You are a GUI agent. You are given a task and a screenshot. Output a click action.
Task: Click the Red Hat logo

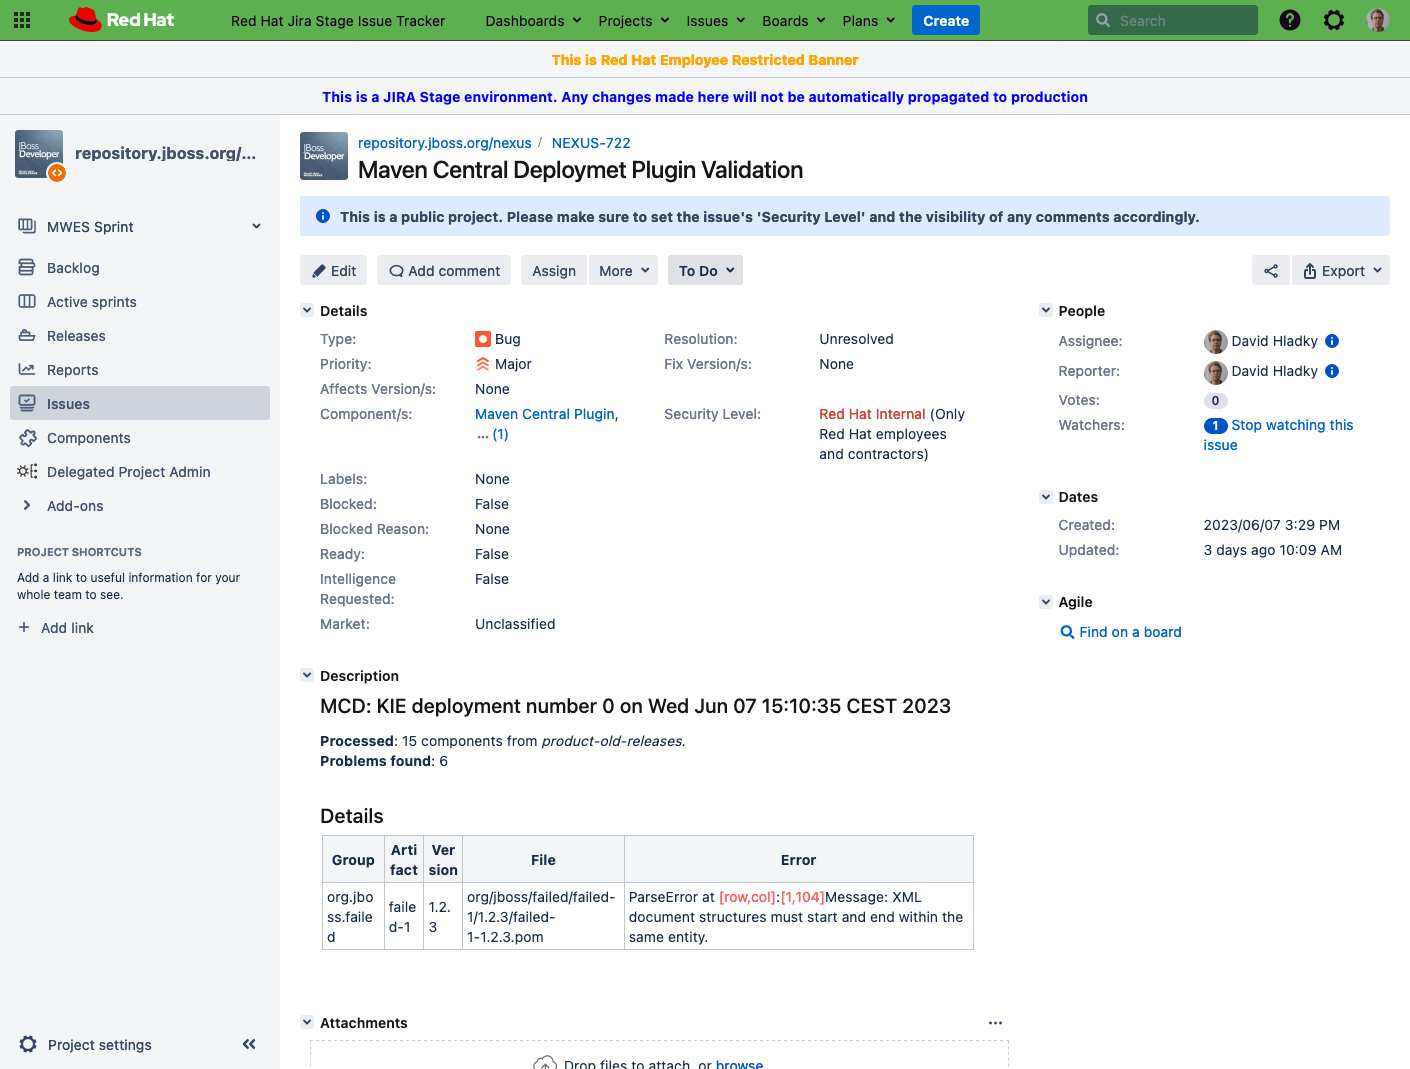tap(122, 20)
